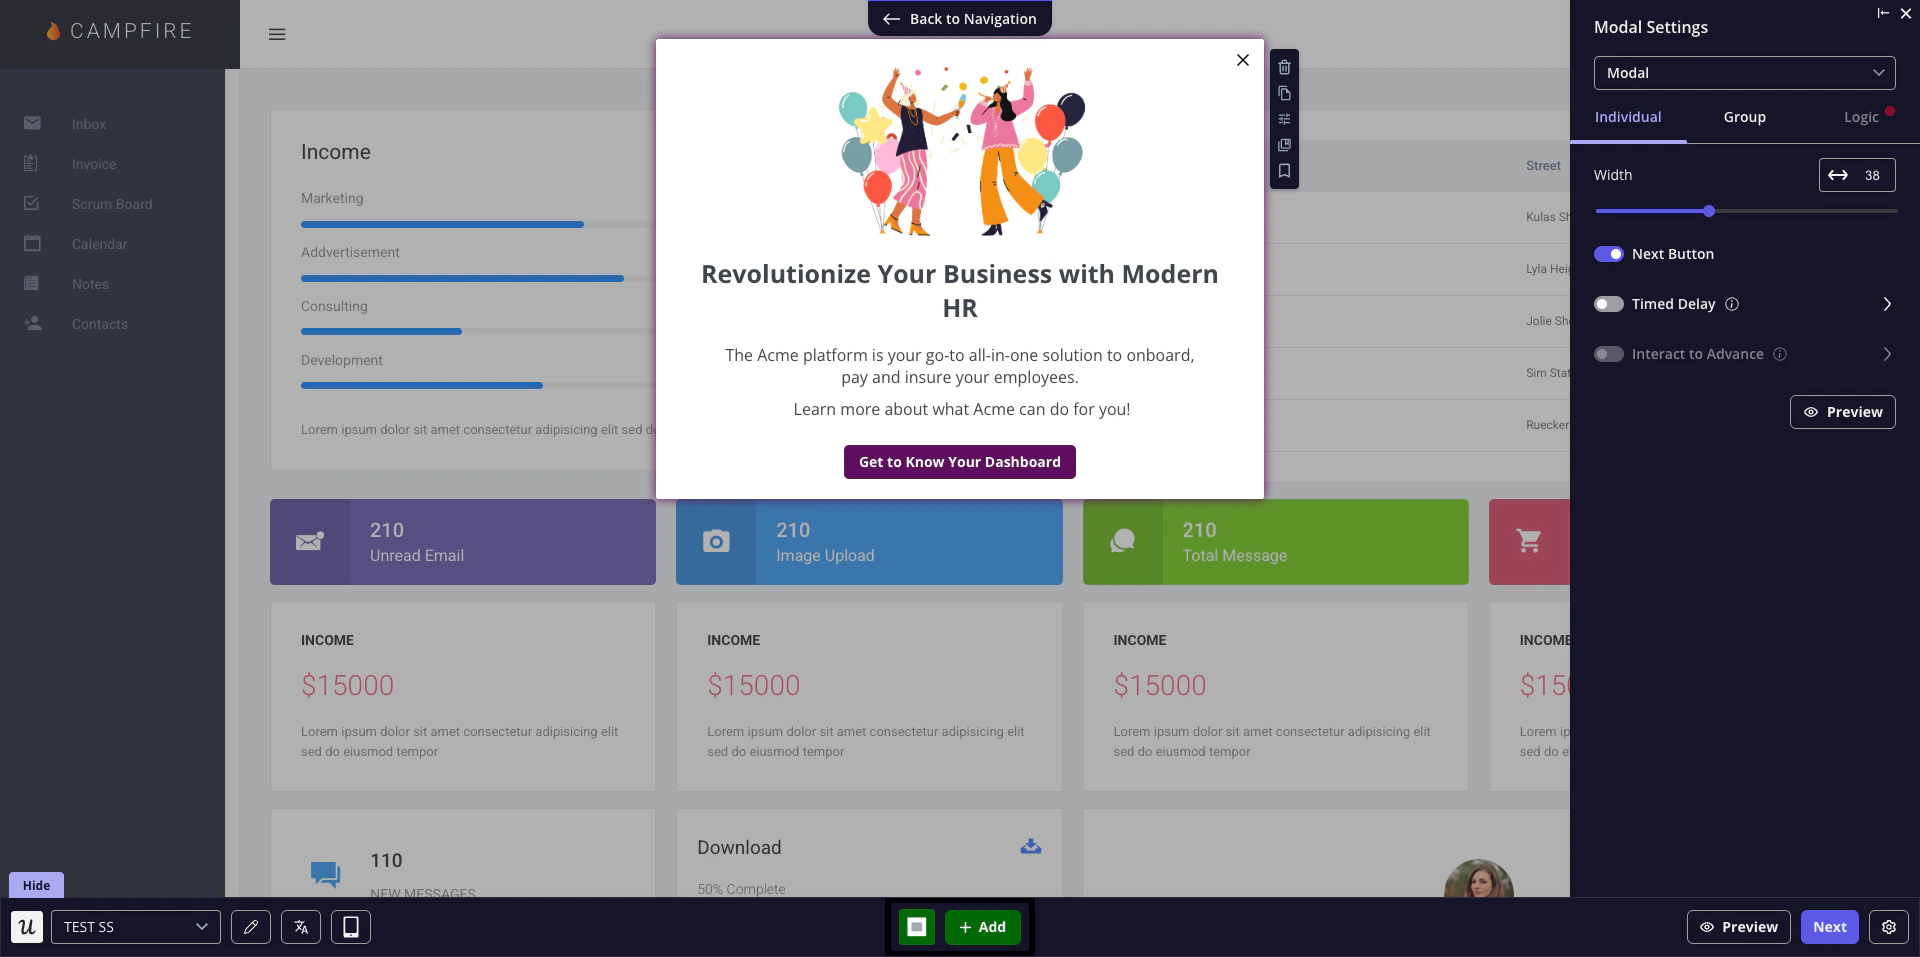Dock the settings panel with the pin icon
1920x957 pixels.
(1883, 13)
